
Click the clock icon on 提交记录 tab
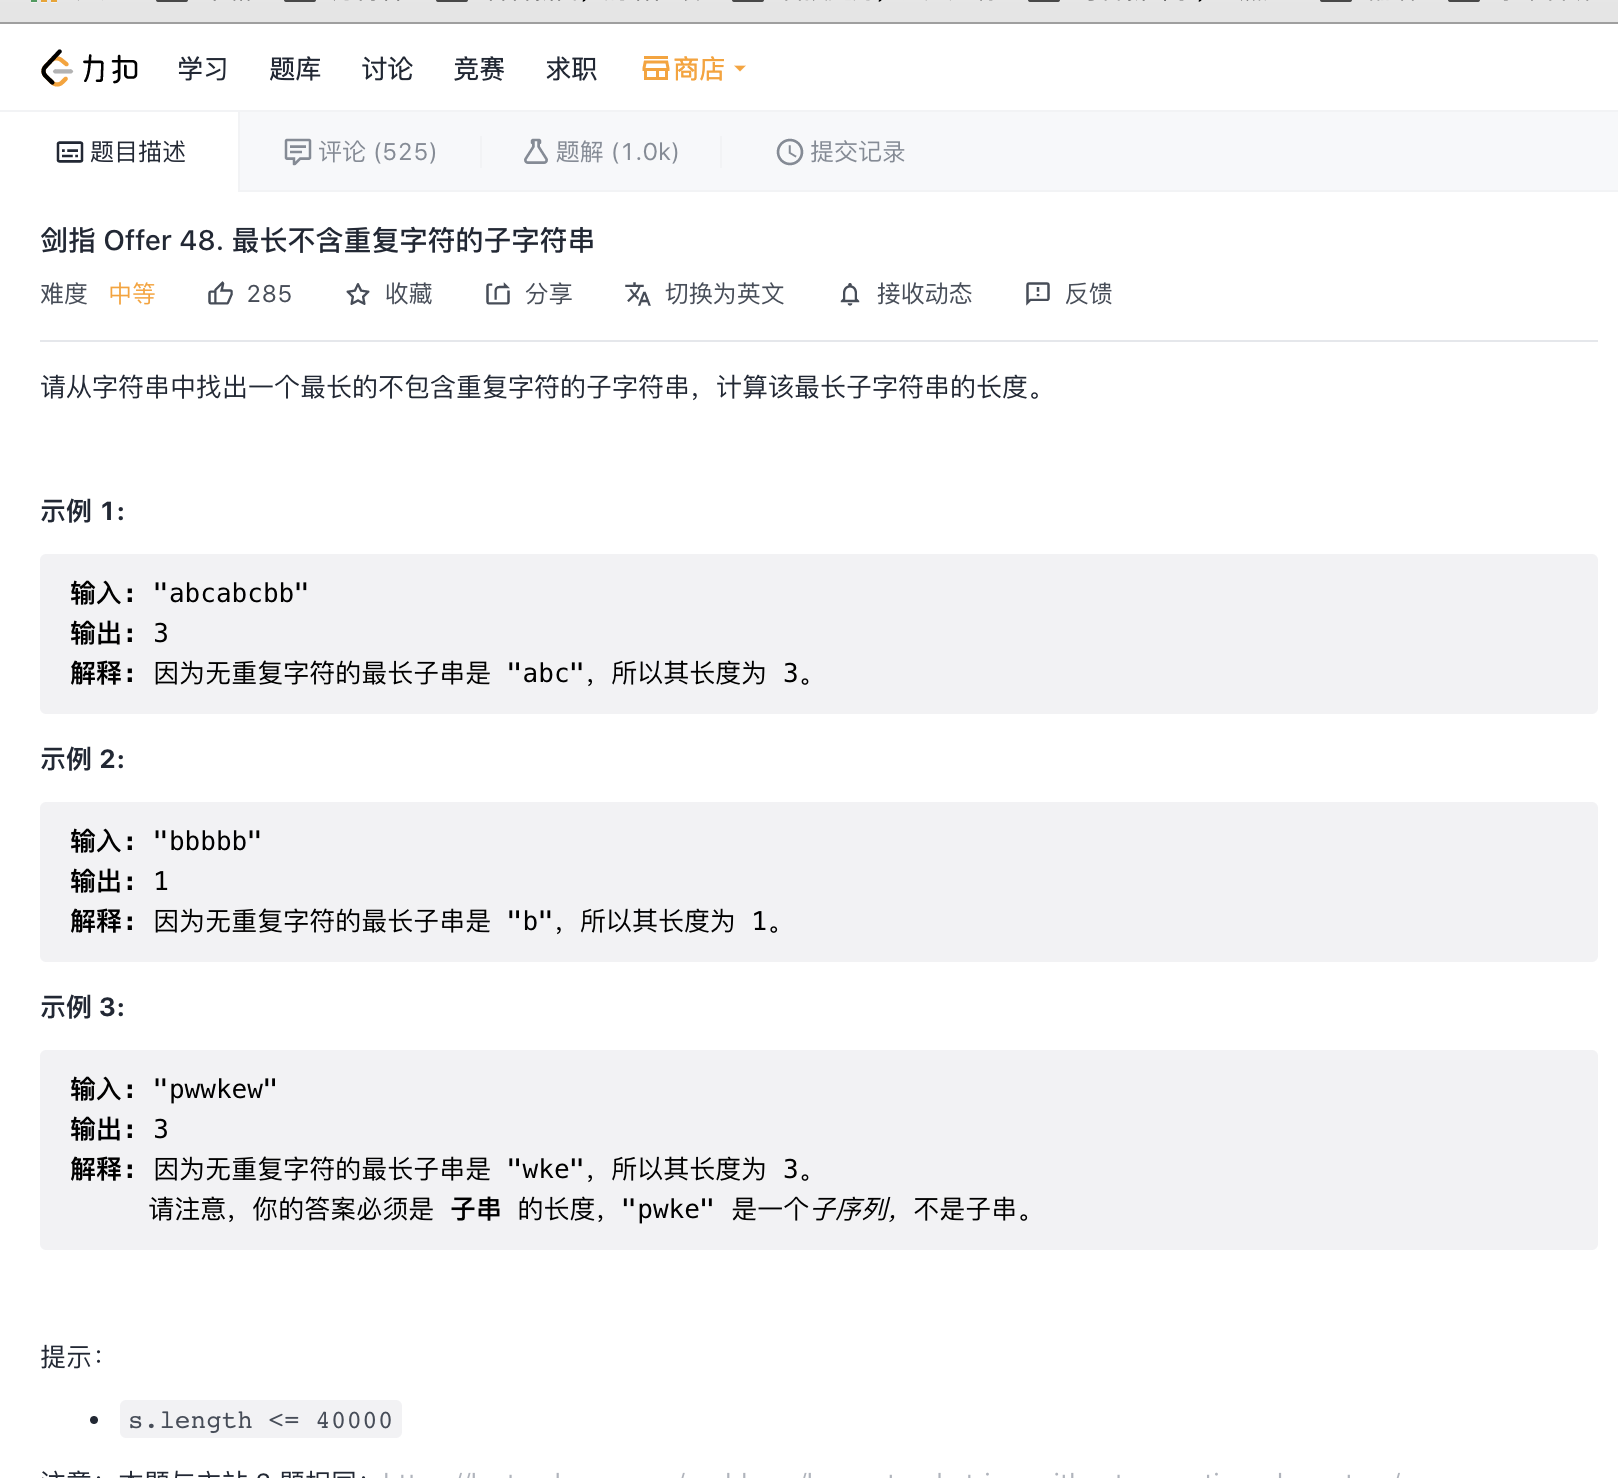(x=790, y=152)
